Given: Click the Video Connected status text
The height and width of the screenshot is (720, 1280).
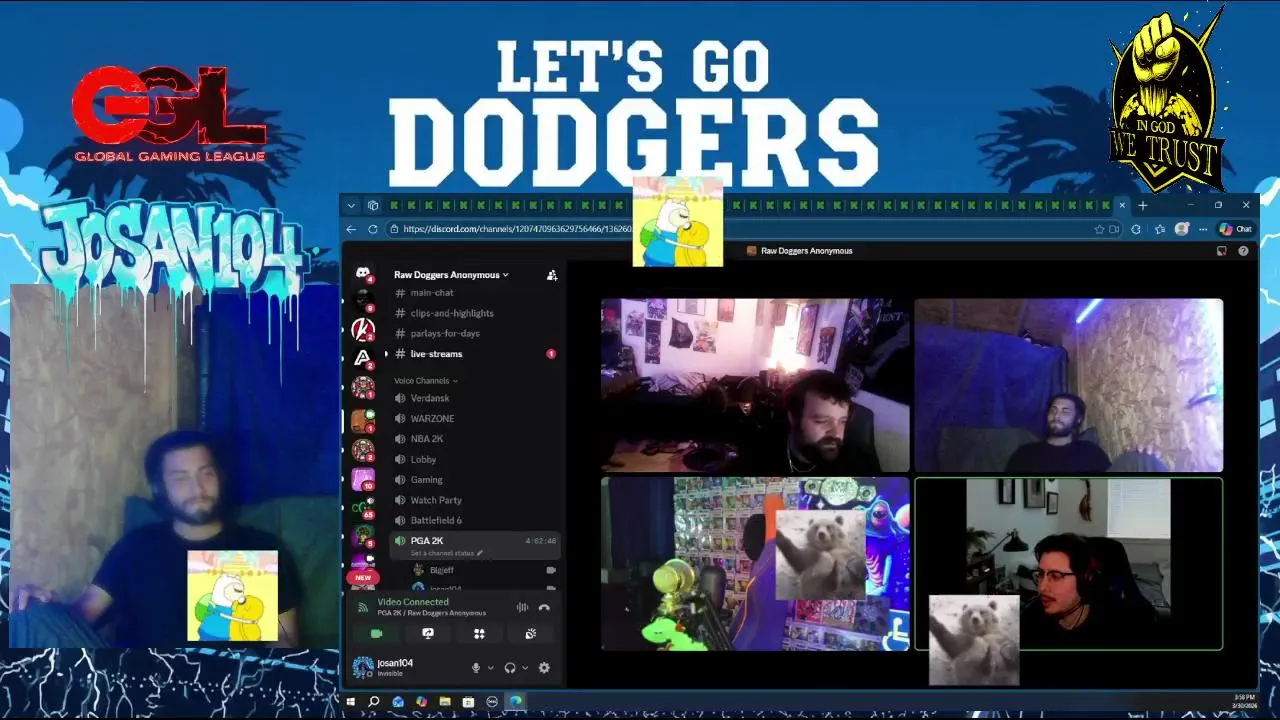Looking at the screenshot, I should click(413, 602).
